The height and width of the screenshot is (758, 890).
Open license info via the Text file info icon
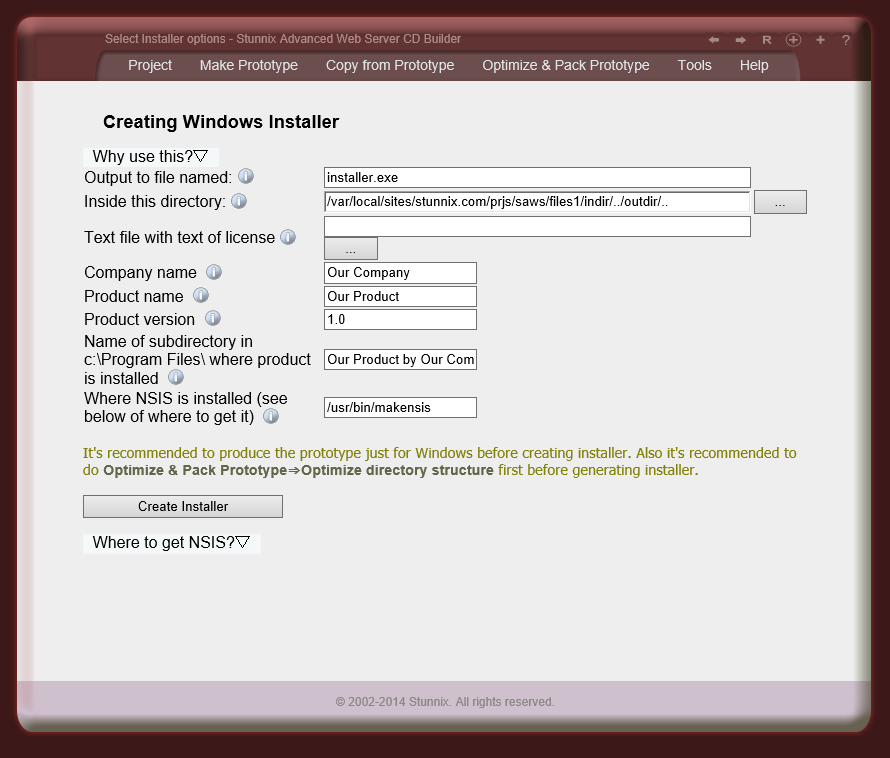[x=288, y=237]
